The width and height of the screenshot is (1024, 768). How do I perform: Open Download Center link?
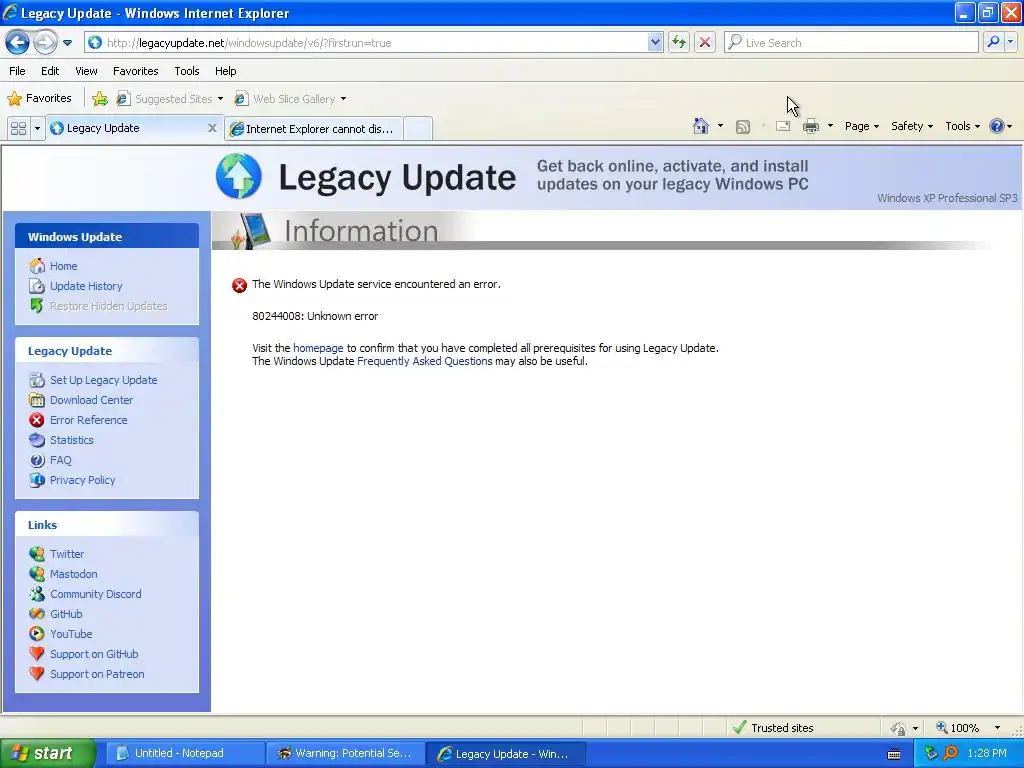(x=91, y=400)
